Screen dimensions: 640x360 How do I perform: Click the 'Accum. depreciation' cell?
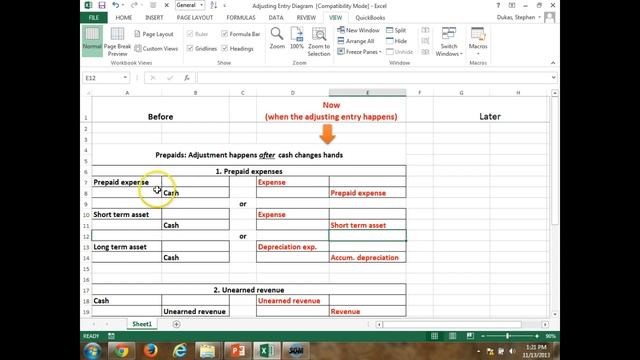367,258
